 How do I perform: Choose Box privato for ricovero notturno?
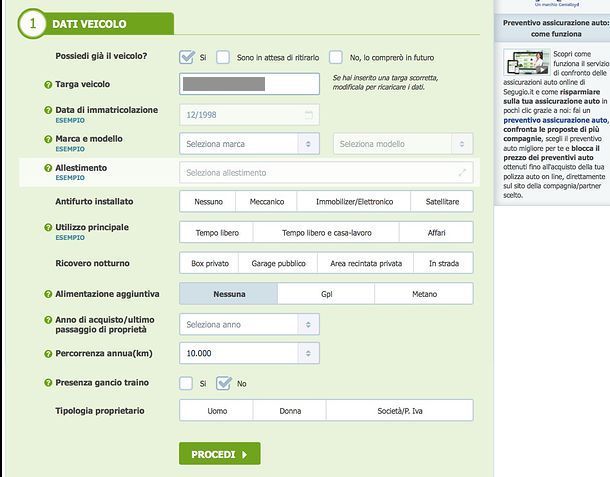coord(209,263)
